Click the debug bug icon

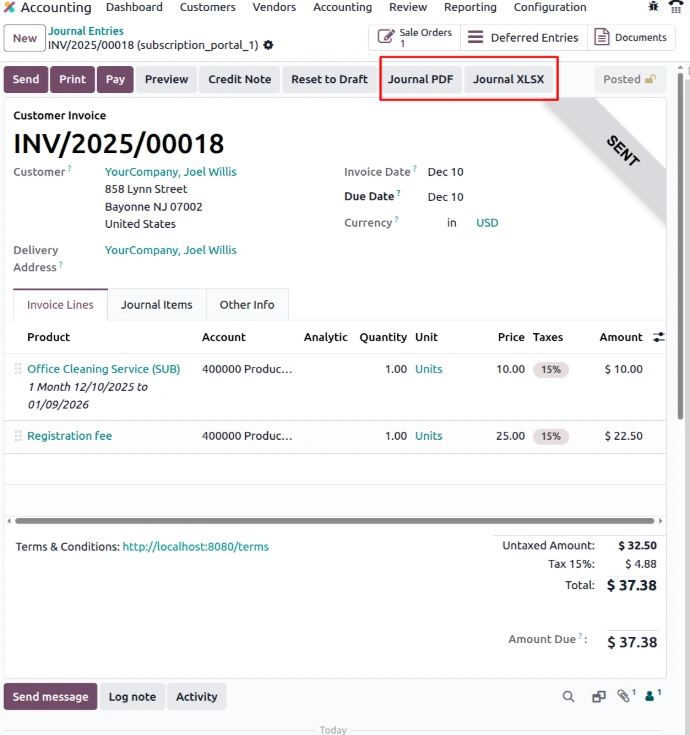(x=654, y=7)
